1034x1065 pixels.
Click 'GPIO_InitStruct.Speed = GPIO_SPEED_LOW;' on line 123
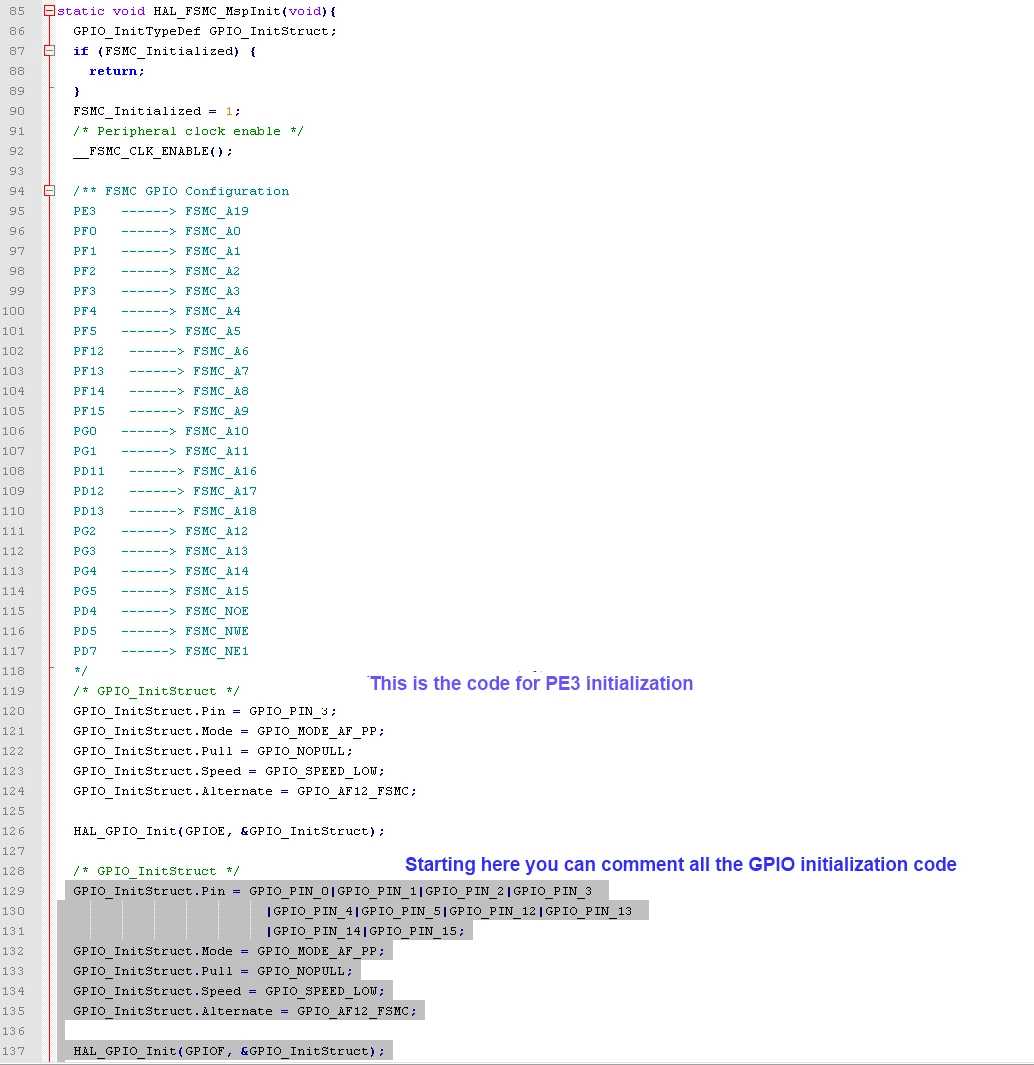pos(229,772)
